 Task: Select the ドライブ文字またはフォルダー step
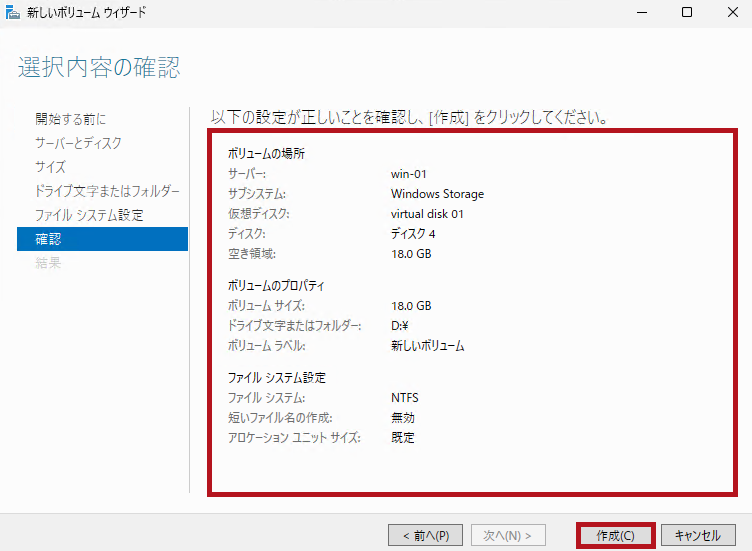[x=107, y=191]
